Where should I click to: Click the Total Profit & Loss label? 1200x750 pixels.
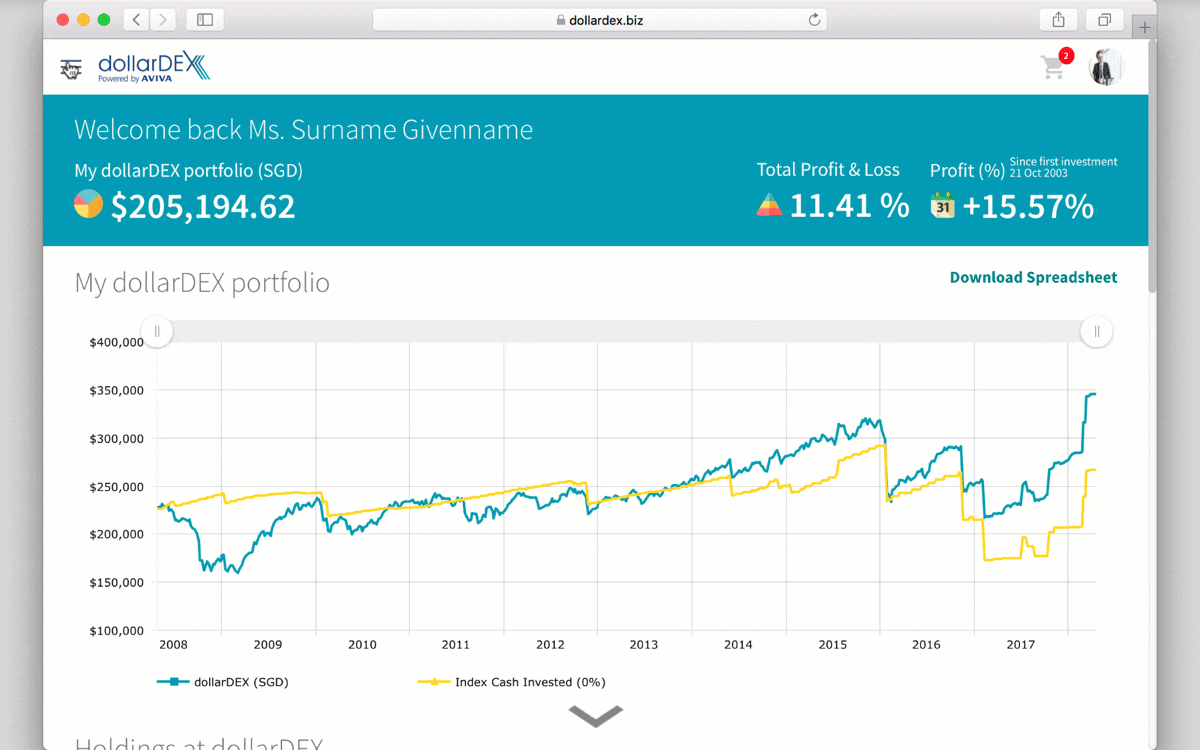(x=828, y=170)
